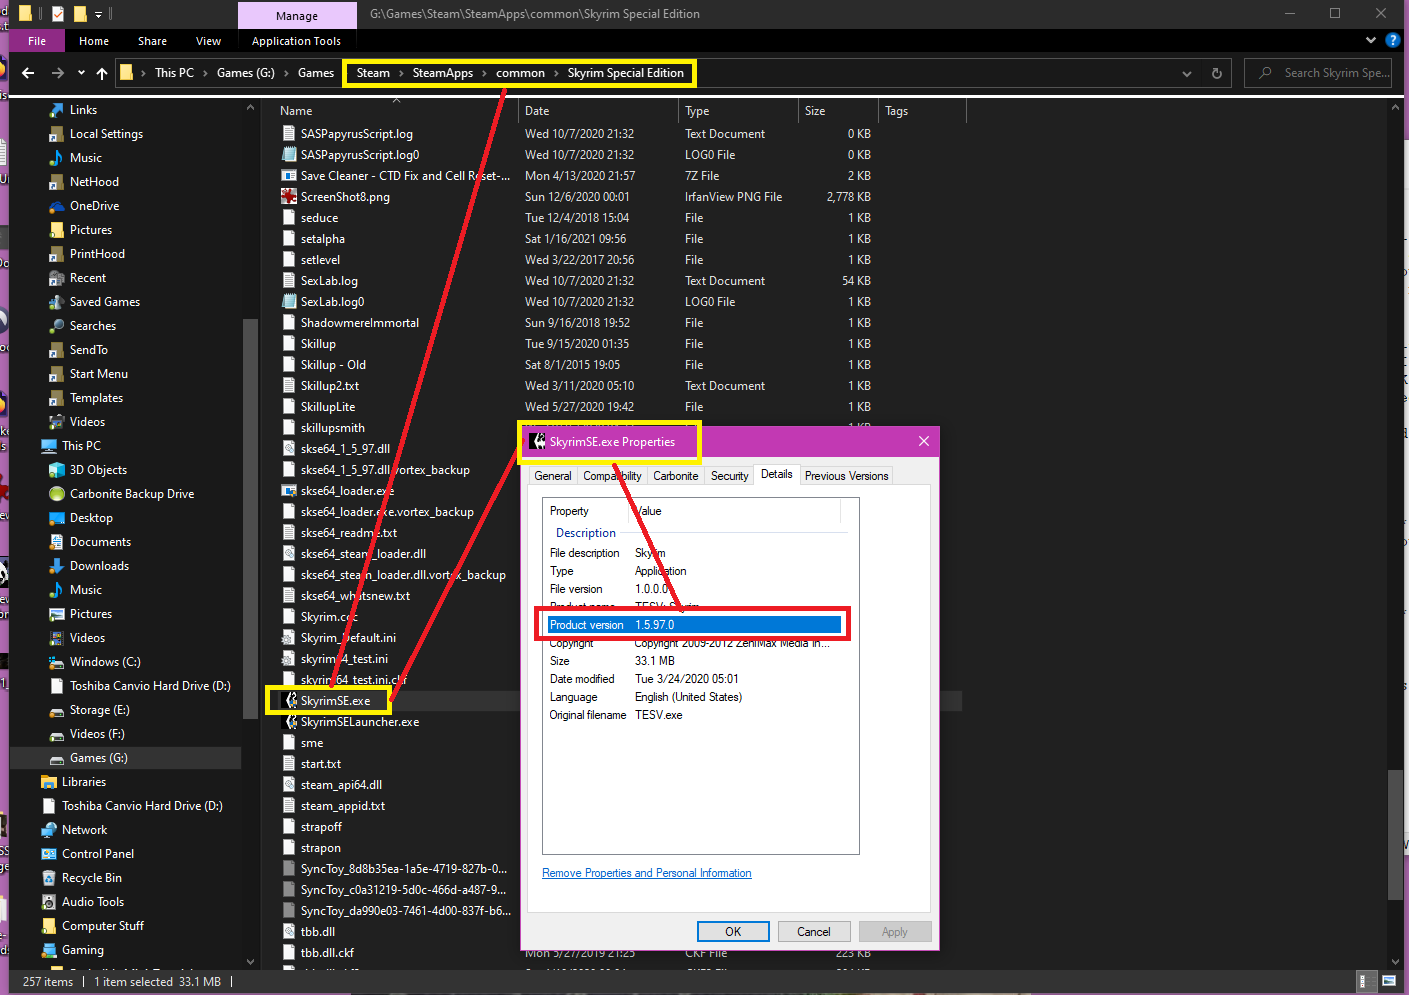Click the chevron after Games (G:) breadcrumb

click(x=287, y=73)
